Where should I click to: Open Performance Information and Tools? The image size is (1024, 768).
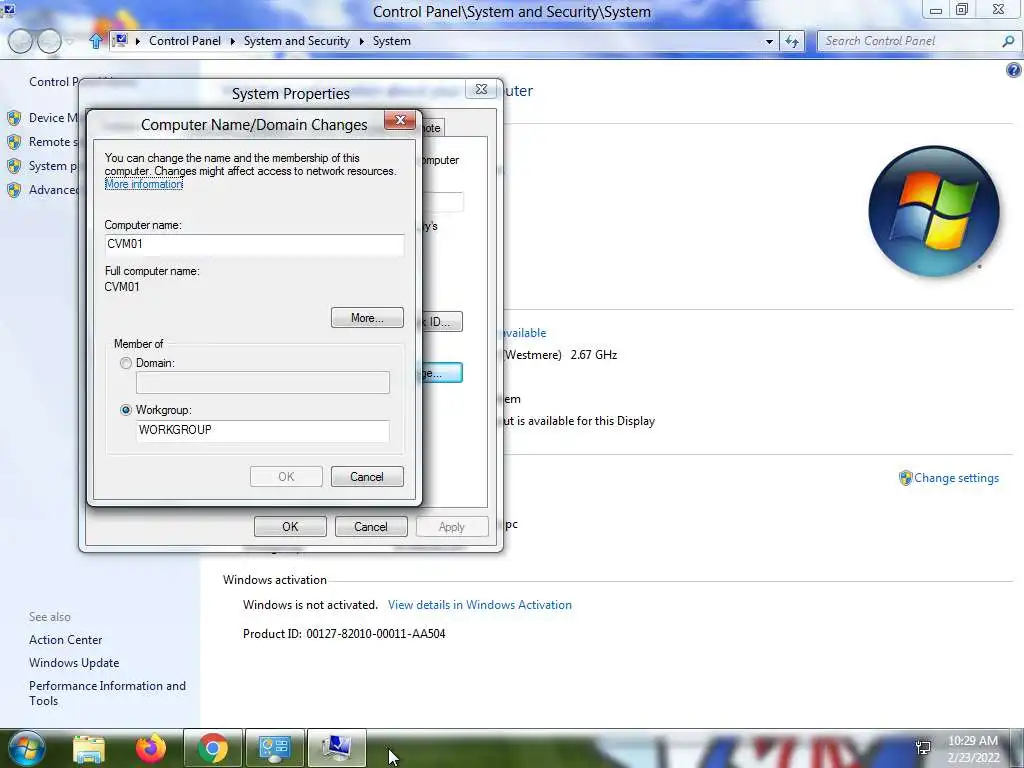[x=107, y=693]
